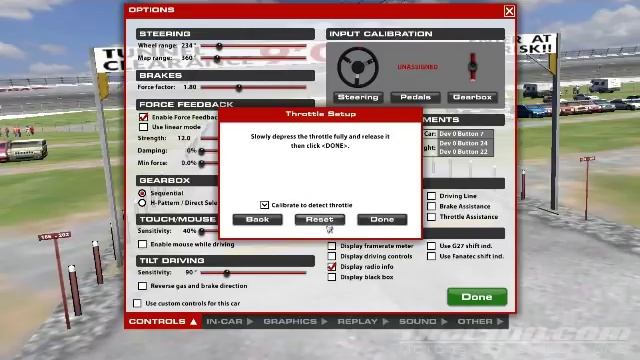Switch to the SOUND tab

(423, 322)
